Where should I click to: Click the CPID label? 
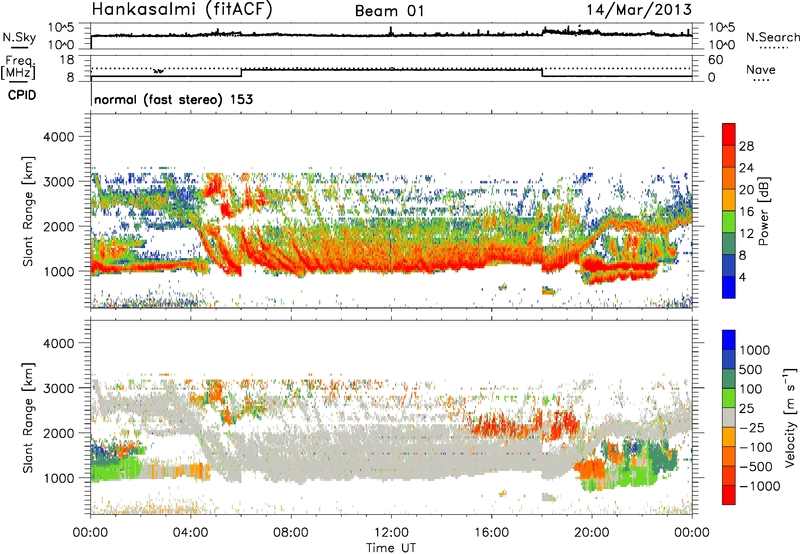[22, 95]
